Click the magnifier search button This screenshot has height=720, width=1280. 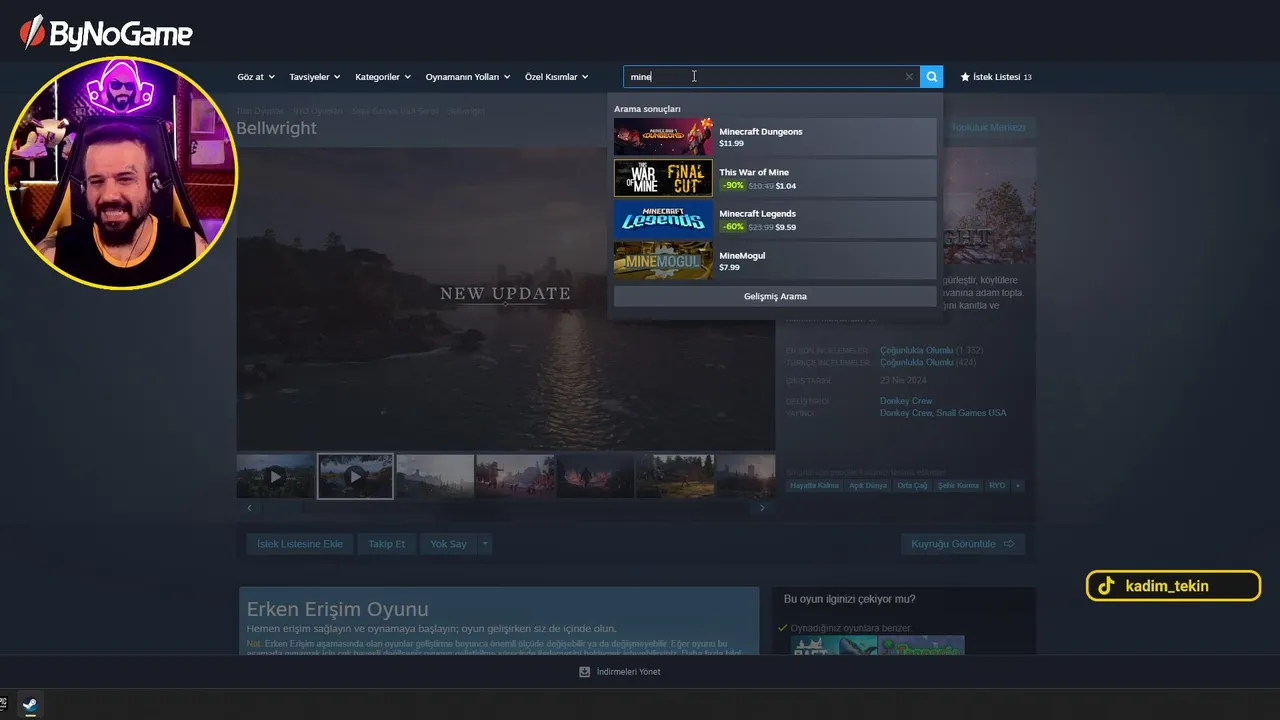pyautogui.click(x=931, y=77)
